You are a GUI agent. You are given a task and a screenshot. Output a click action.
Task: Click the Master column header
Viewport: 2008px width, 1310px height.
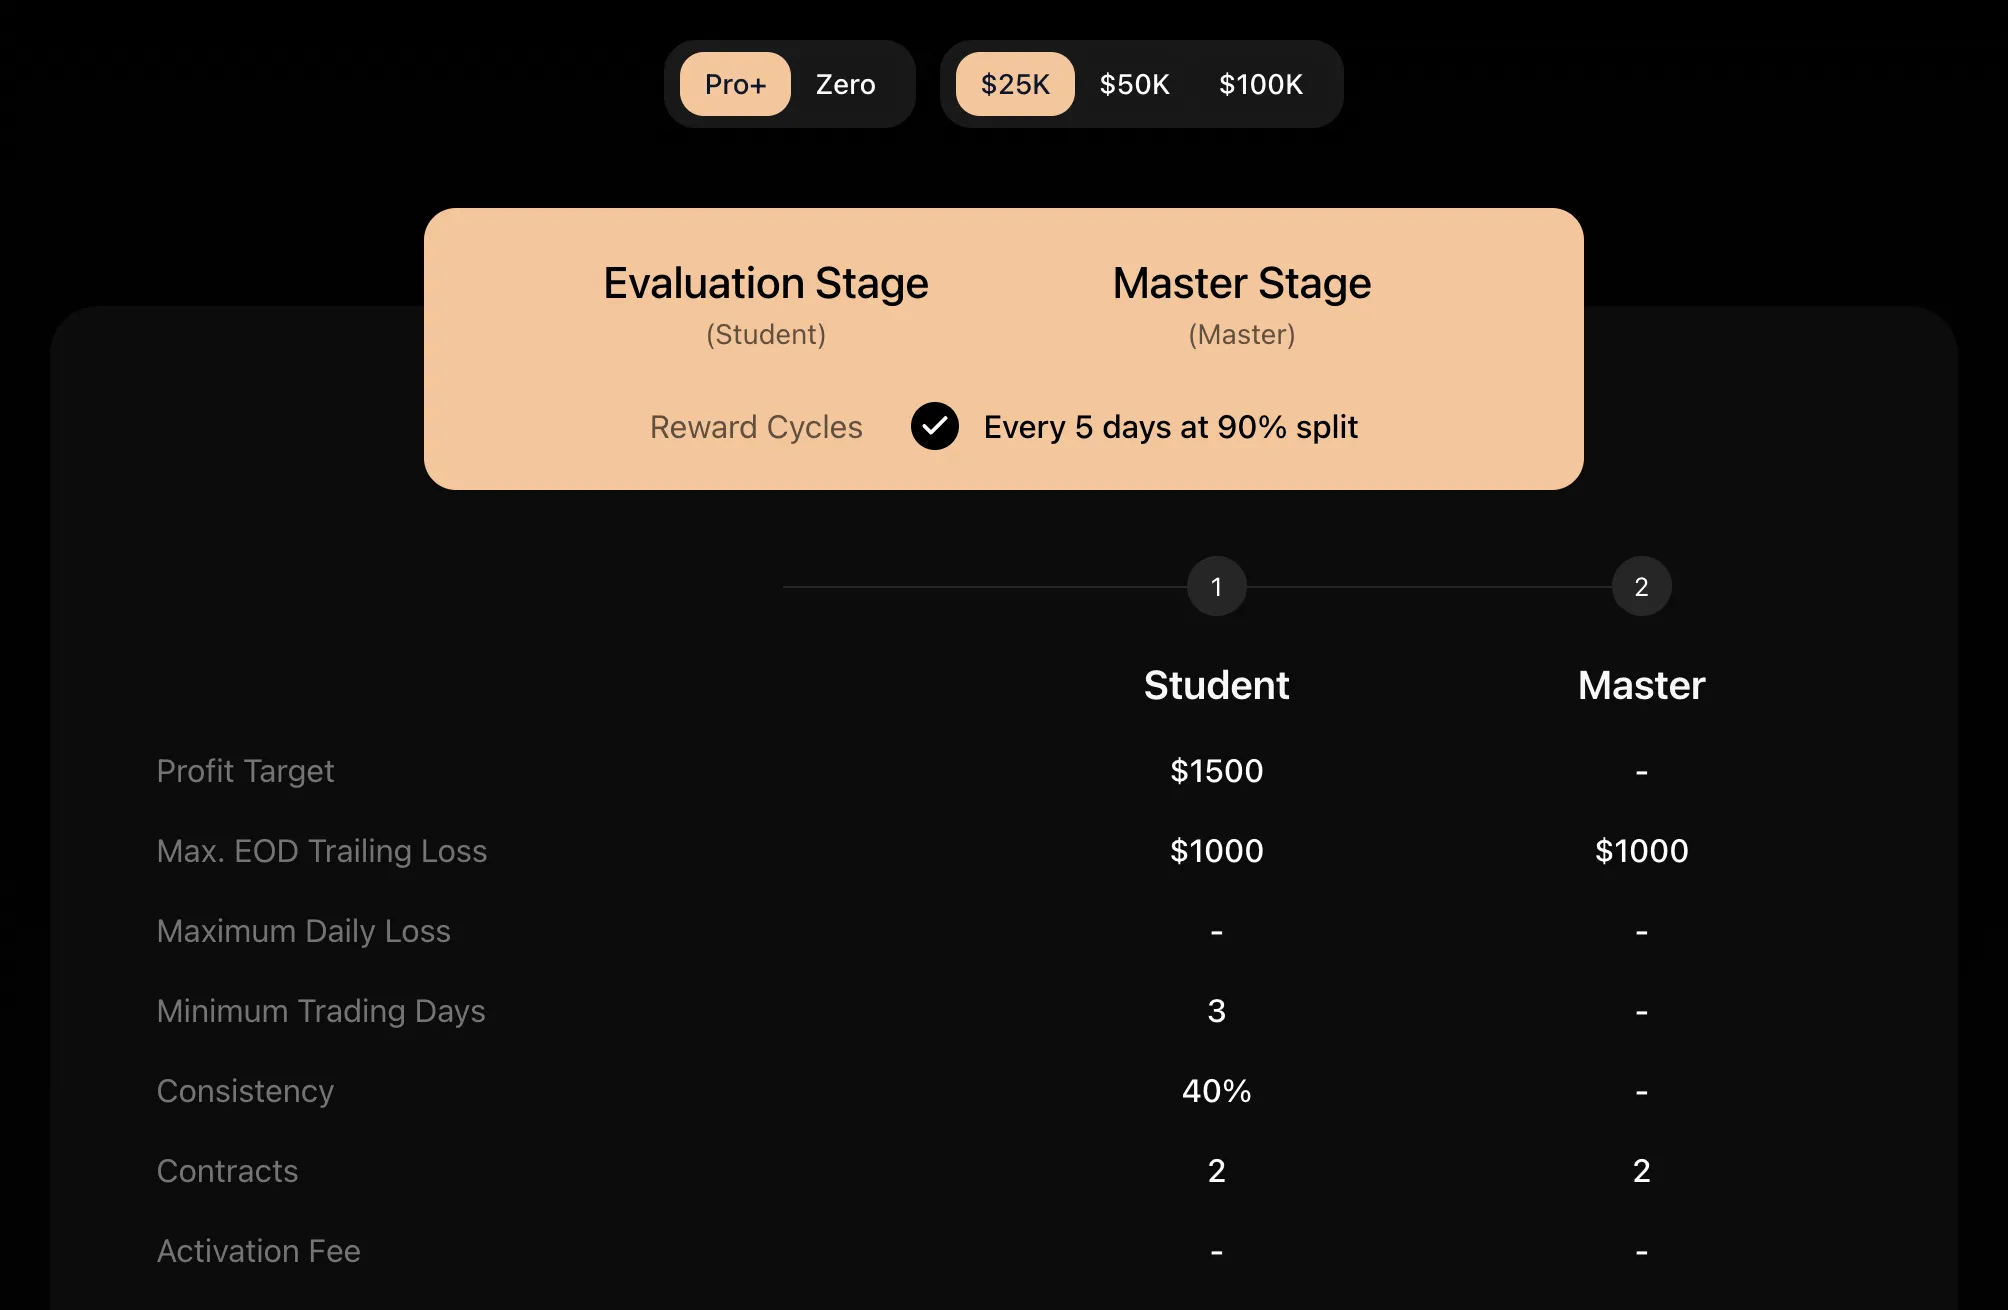tap(1641, 685)
